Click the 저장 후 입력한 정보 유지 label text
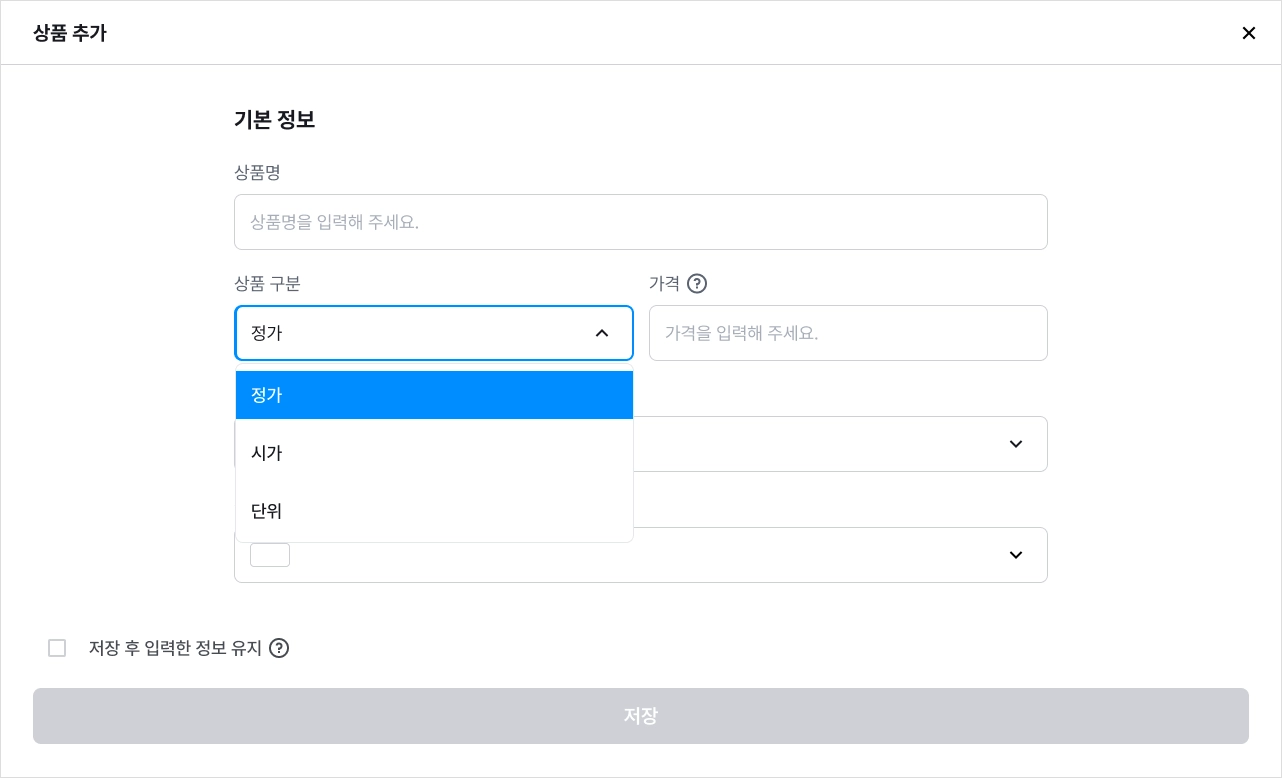Screen dimensions: 1282x778 pyautogui.click(x=175, y=648)
